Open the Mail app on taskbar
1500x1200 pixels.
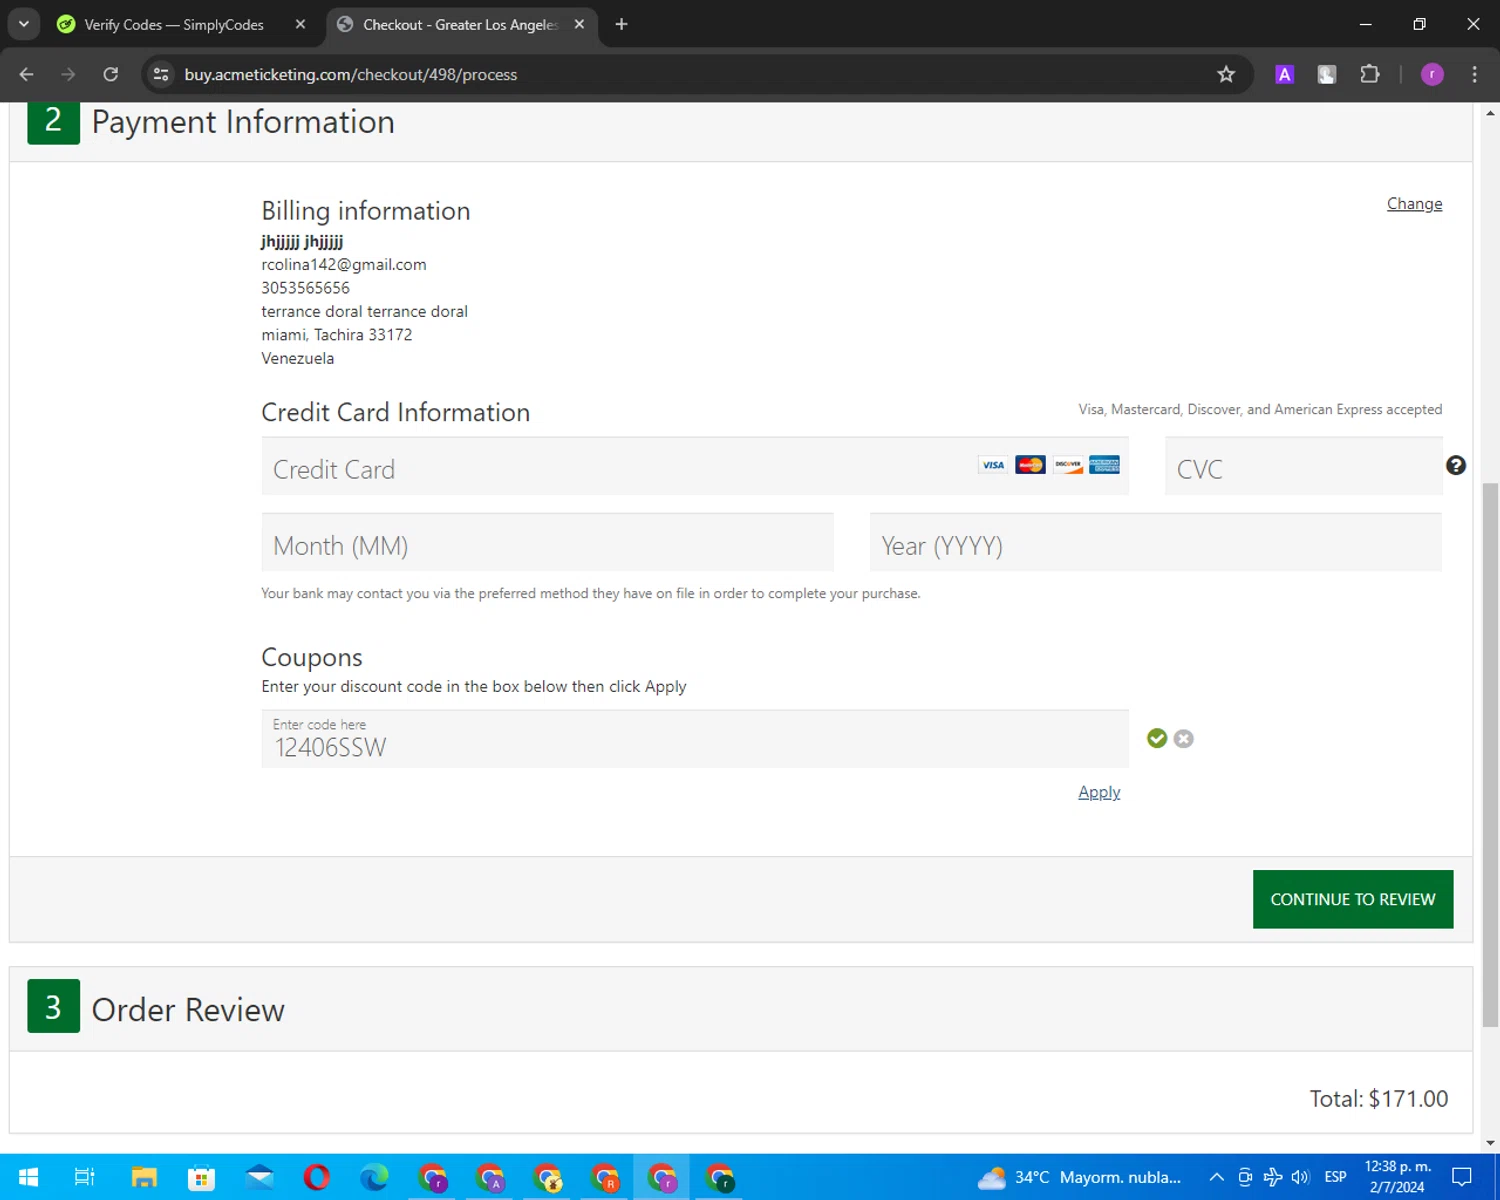(x=259, y=1177)
